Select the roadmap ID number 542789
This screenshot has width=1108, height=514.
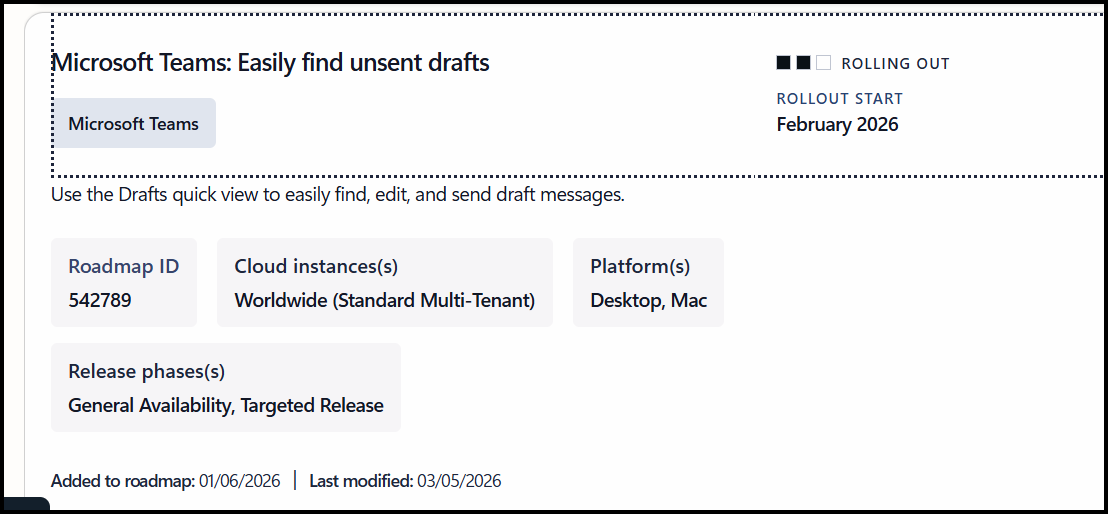(100, 300)
